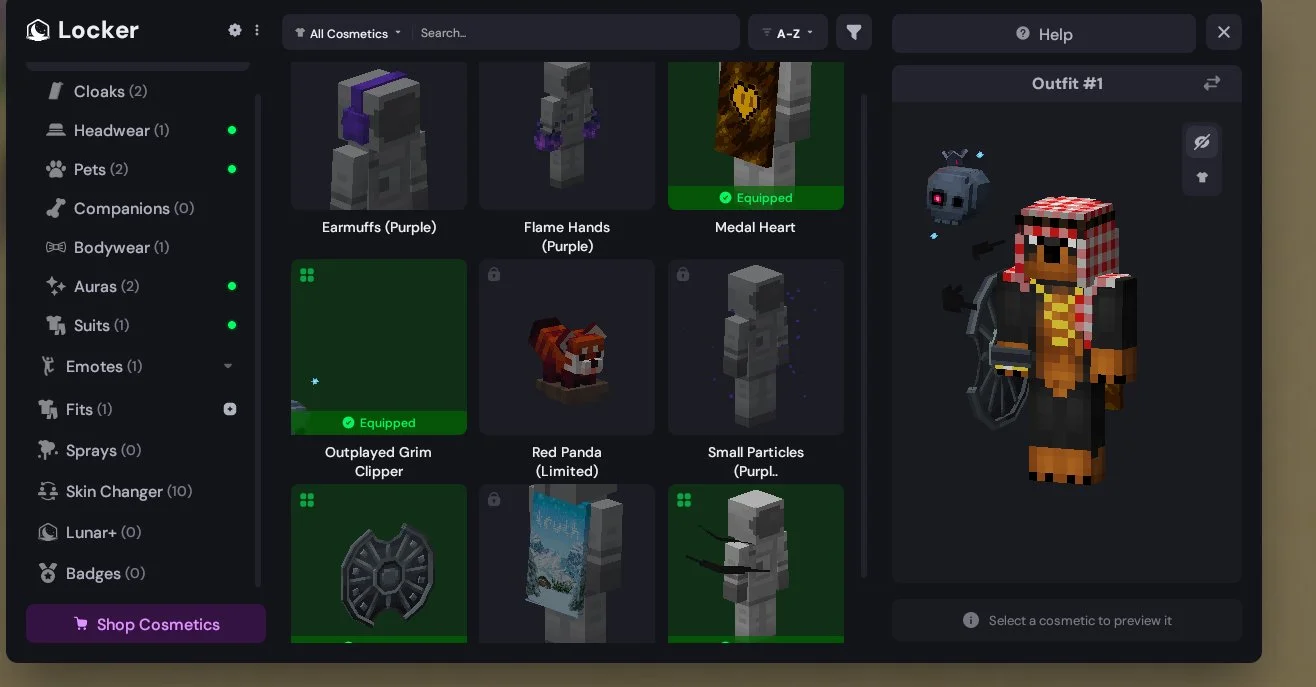Click the Help button

1044,34
